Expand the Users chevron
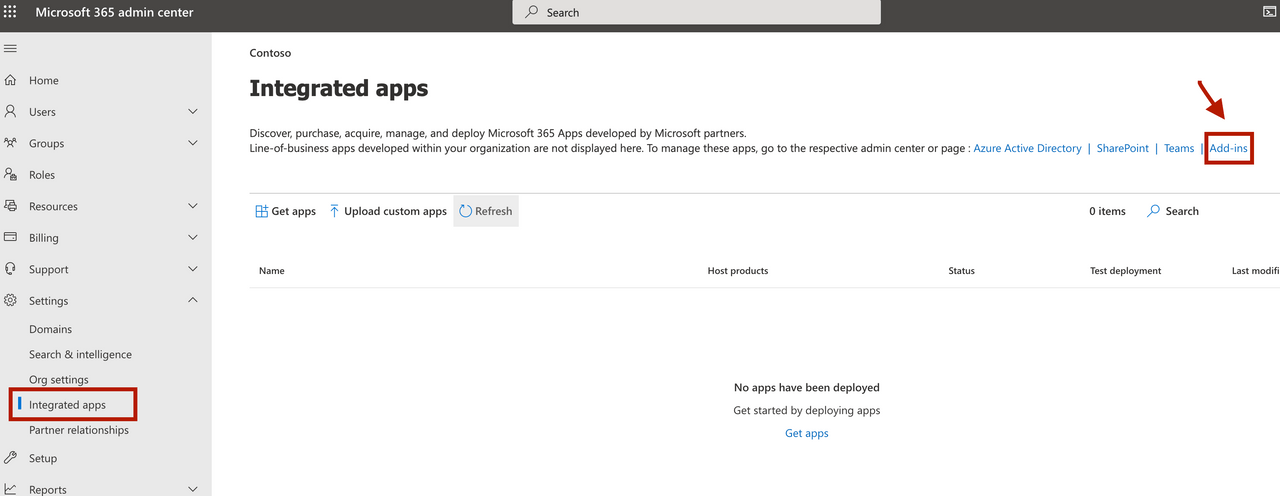The image size is (1280, 496). (x=193, y=112)
